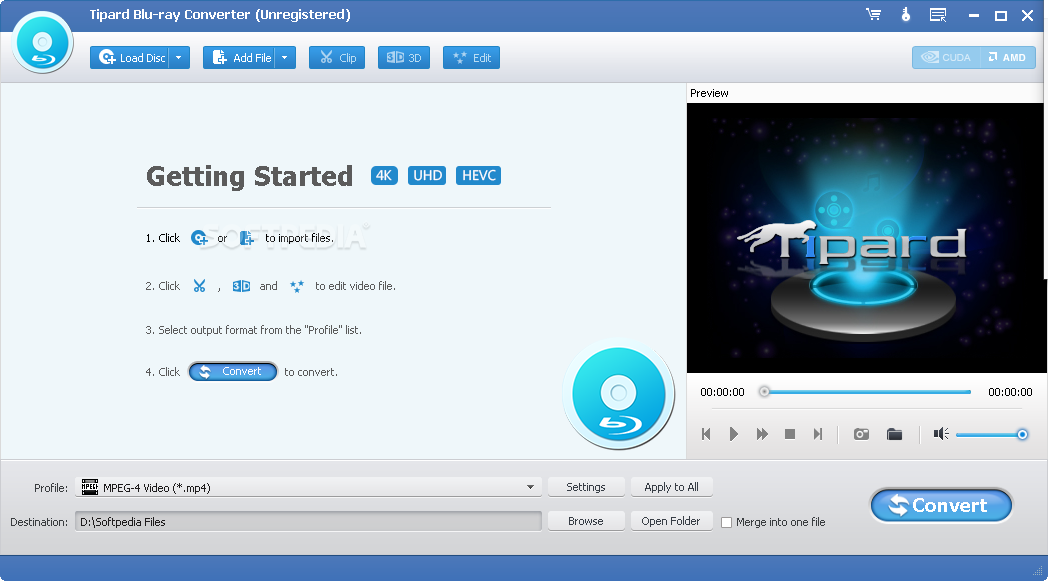Click the Open Folder button
This screenshot has width=1048, height=581.
671,521
